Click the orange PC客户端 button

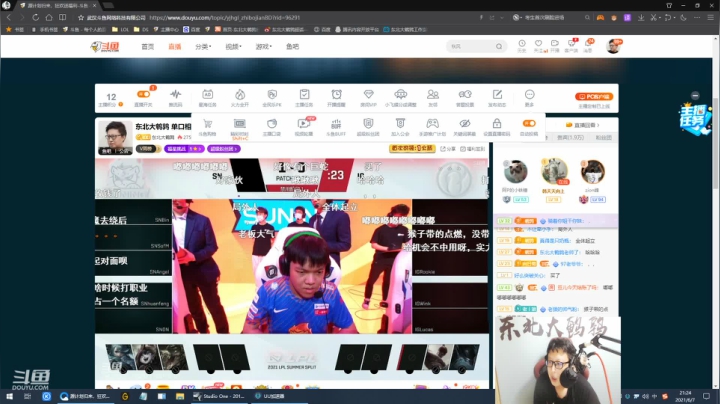pos(594,96)
